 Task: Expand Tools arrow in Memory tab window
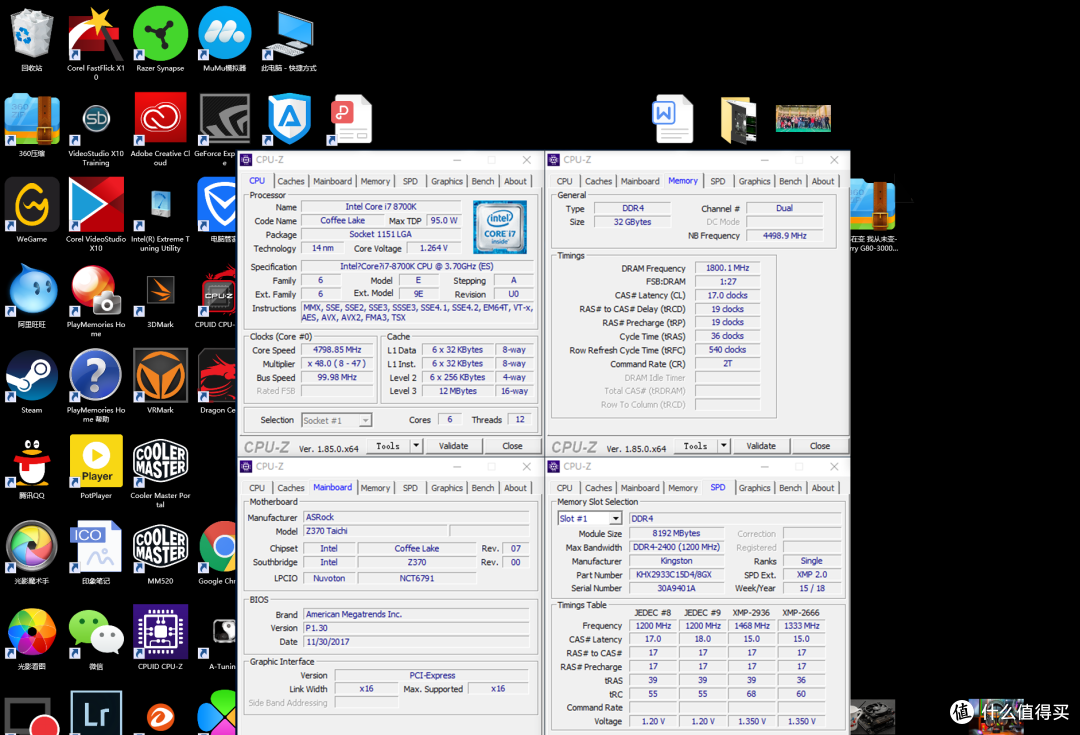pyautogui.click(x=723, y=446)
